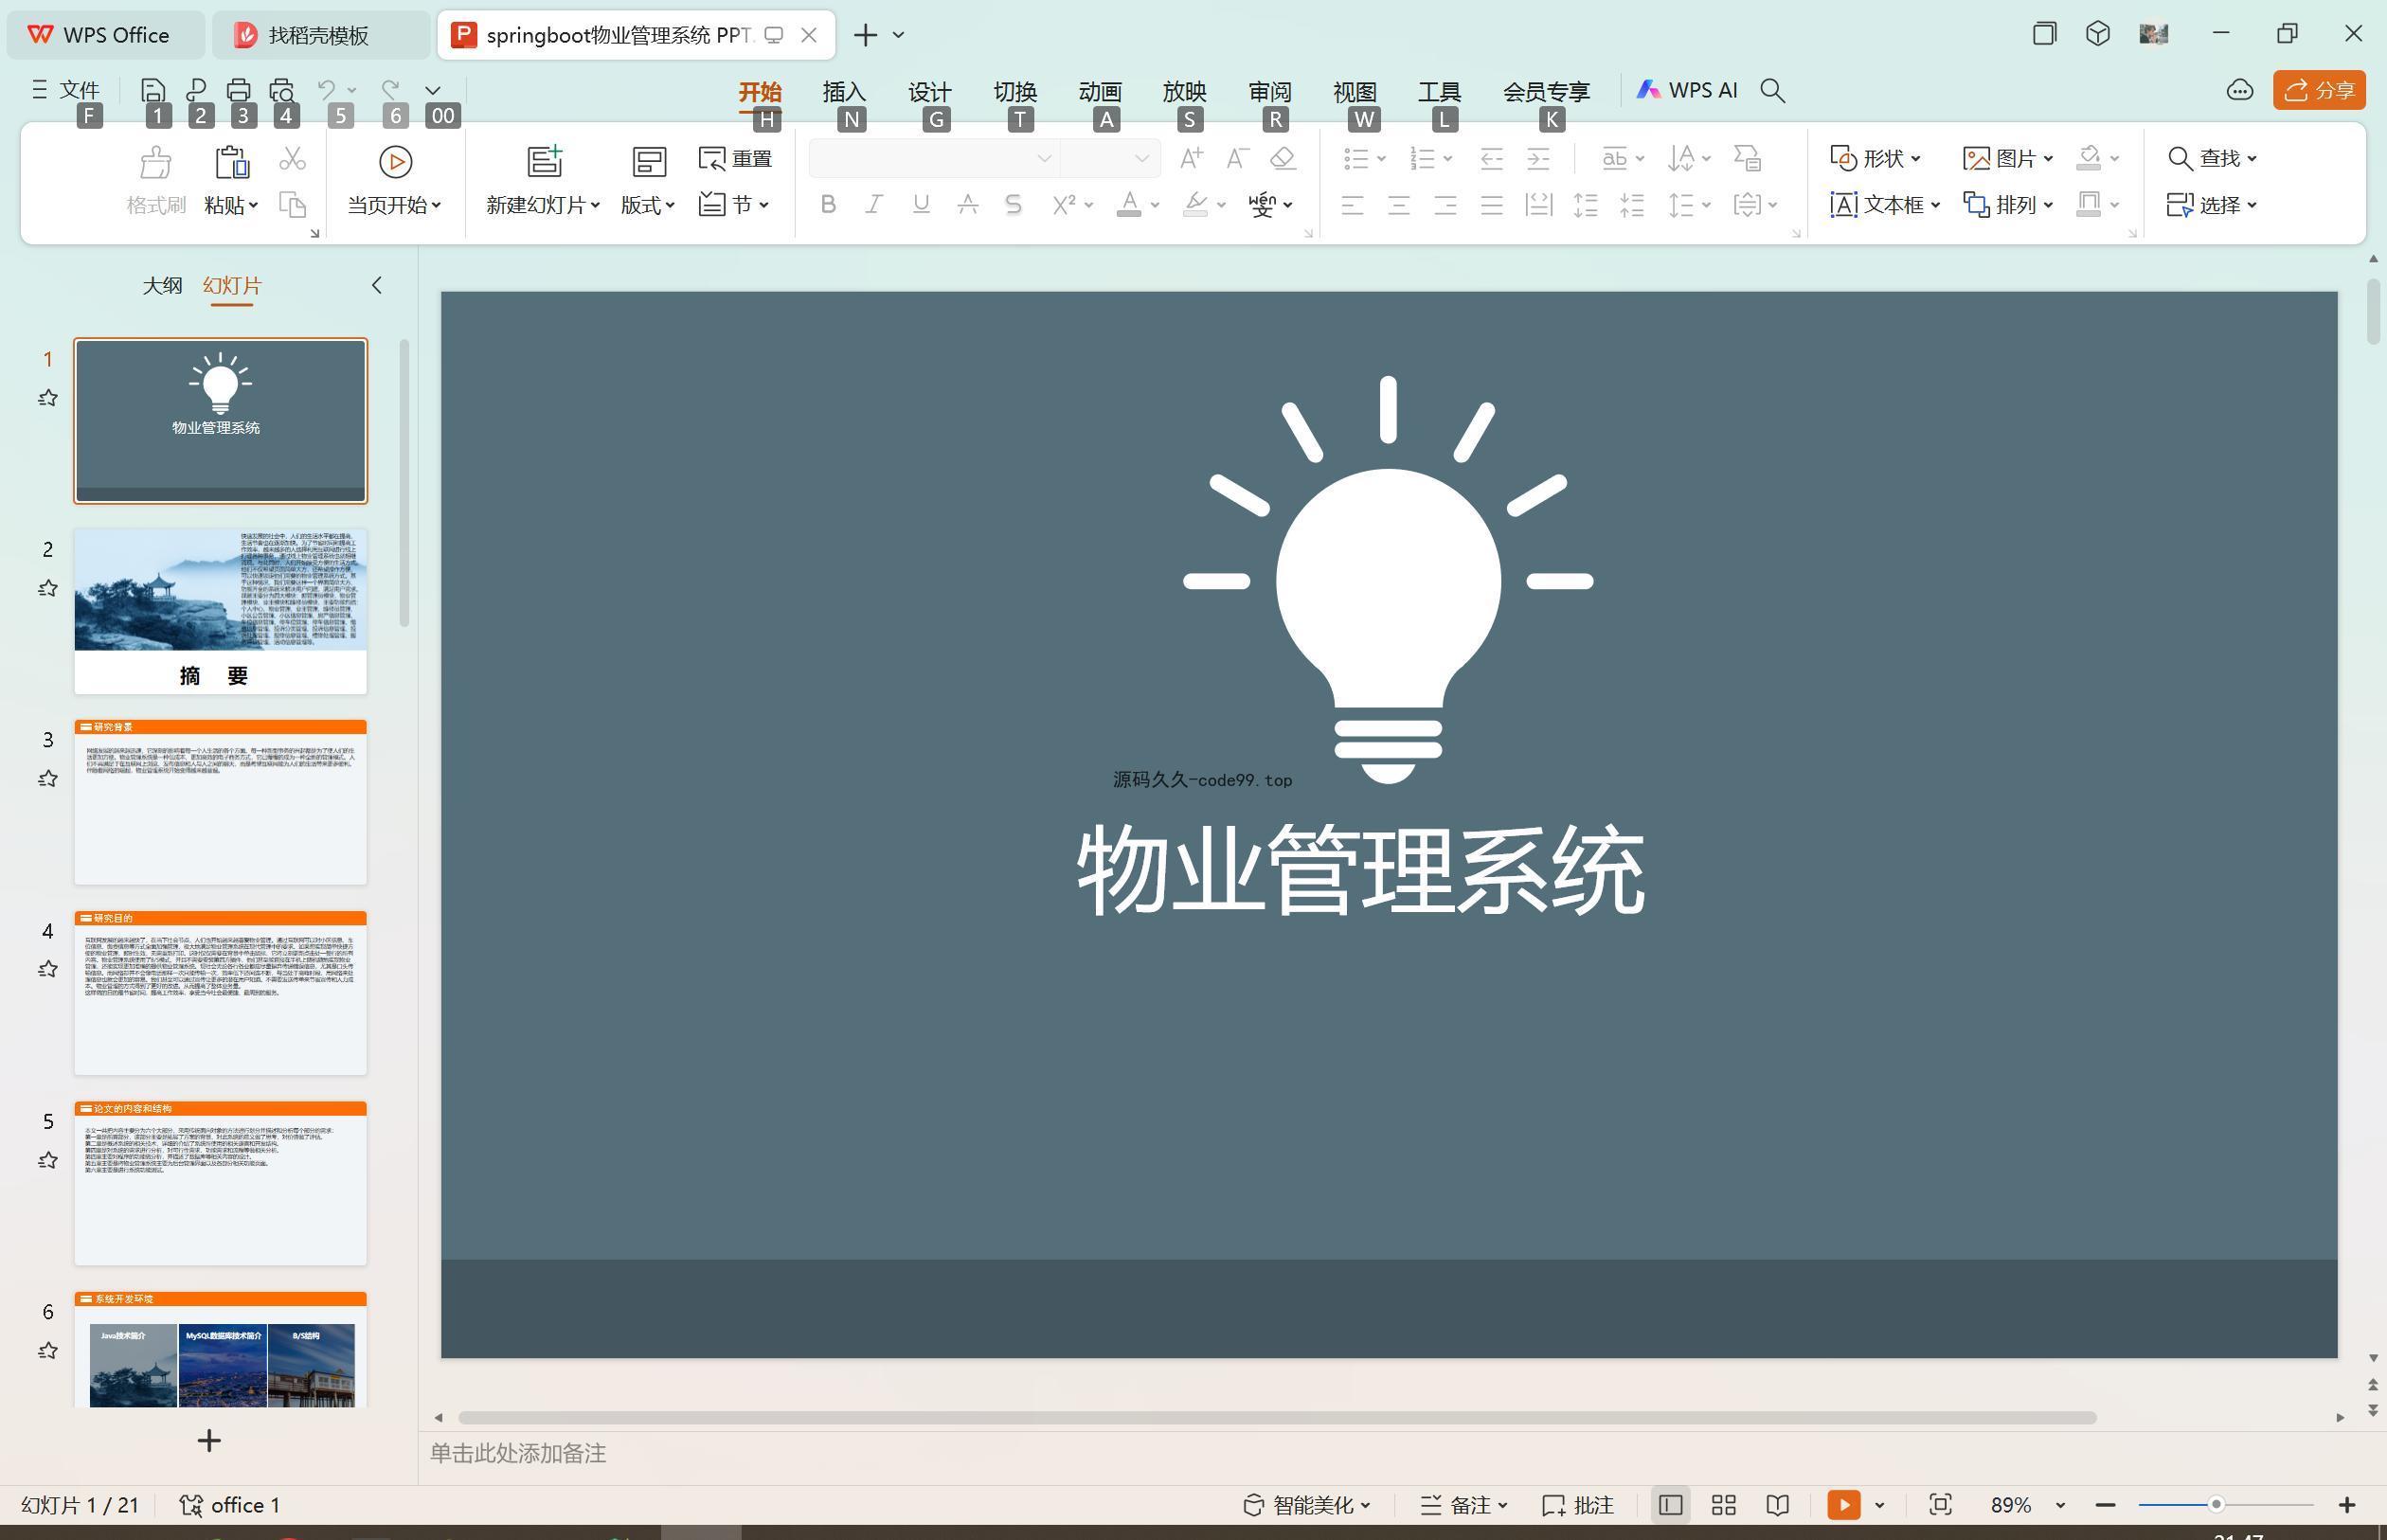Toggle text shadow S icon
Viewport: 2387px width, 1540px height.
[x=1013, y=205]
